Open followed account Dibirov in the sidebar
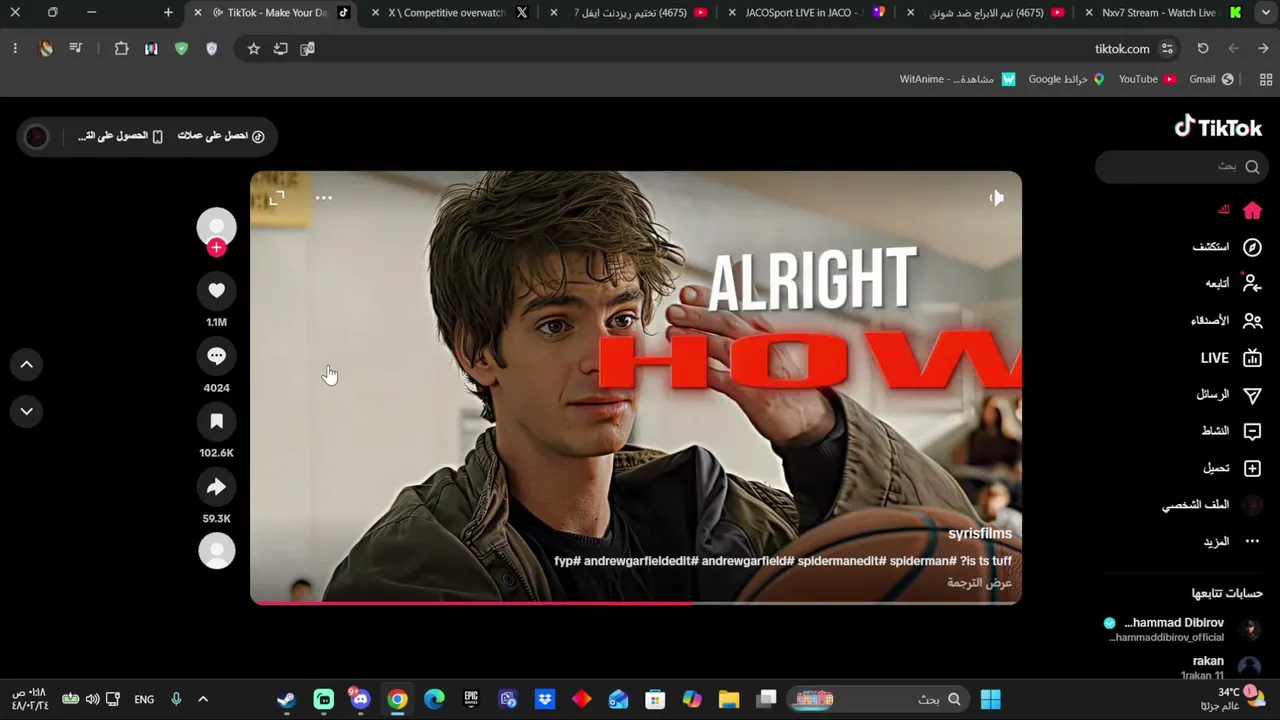This screenshot has height=720, width=1280. (x=1184, y=629)
